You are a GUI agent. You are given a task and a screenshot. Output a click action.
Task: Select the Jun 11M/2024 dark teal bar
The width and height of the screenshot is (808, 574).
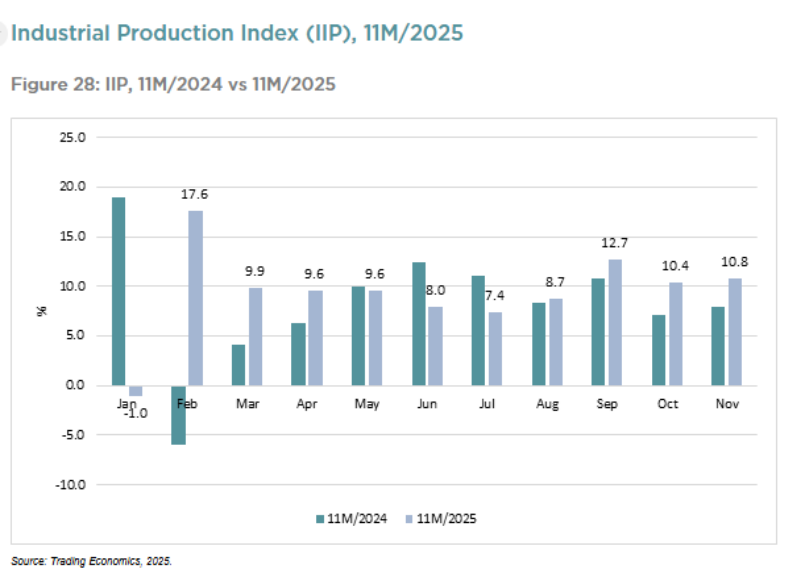[418, 323]
